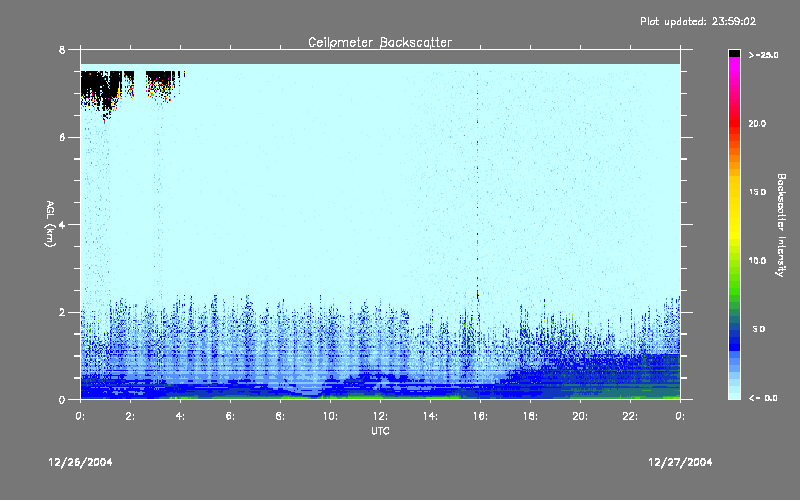The width and height of the screenshot is (800, 500).
Task: Click the '12:' UTC hour tick label
Action: pos(380,416)
